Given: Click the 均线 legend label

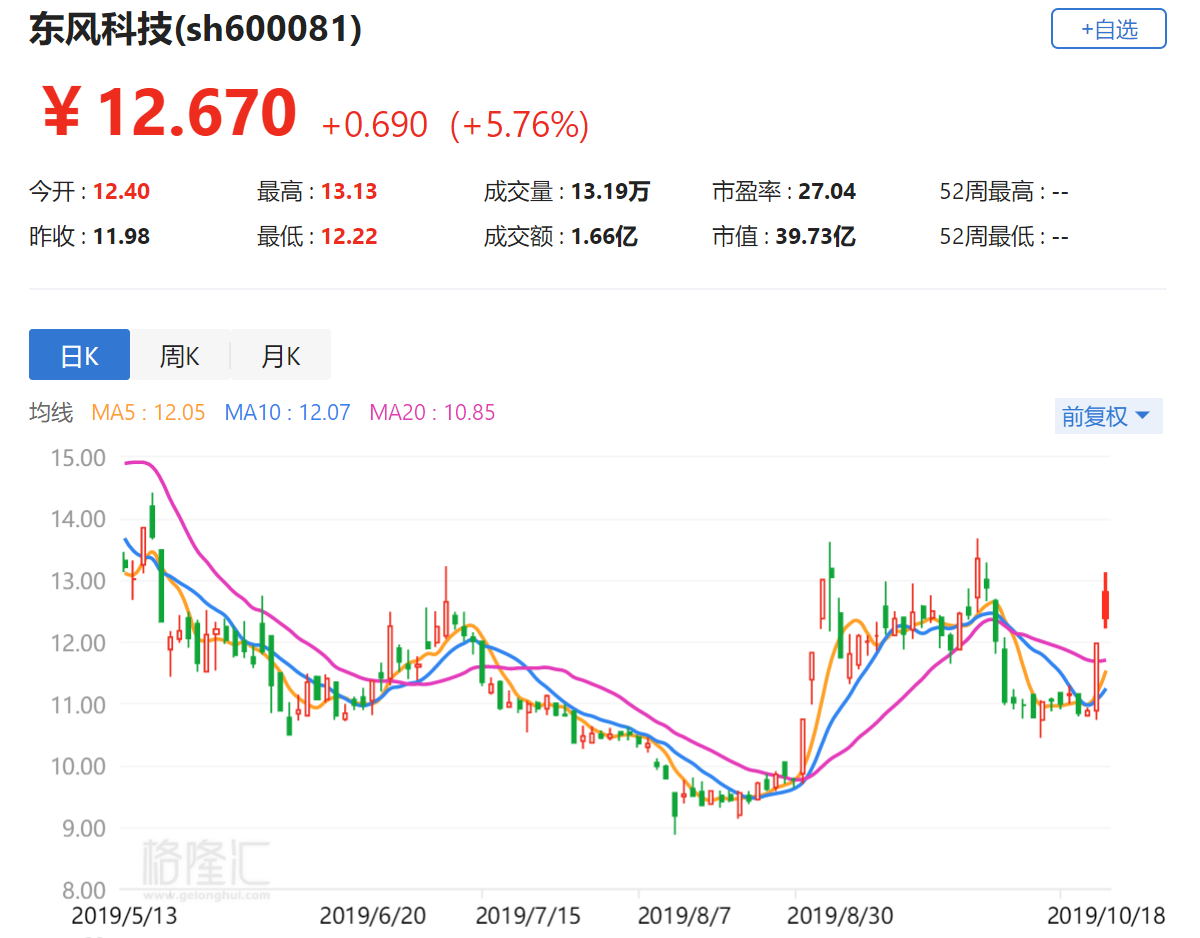Looking at the screenshot, I should click(51, 412).
